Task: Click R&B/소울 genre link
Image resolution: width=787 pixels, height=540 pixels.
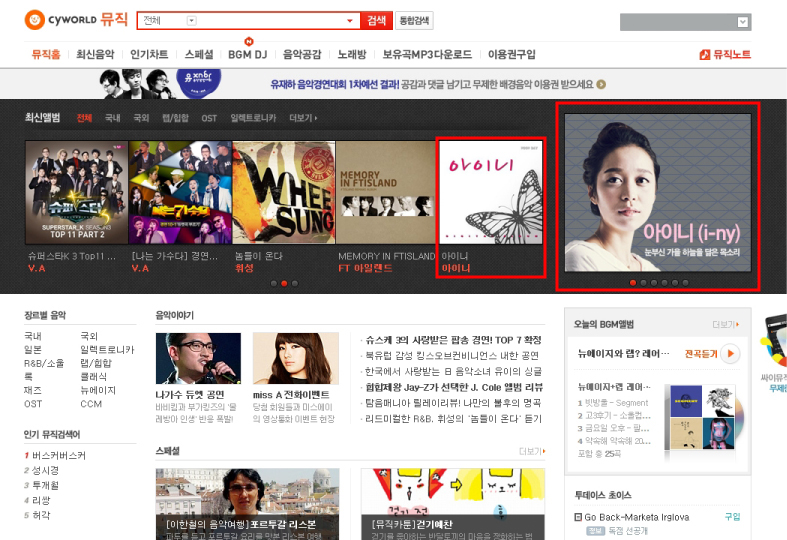Action: point(44,363)
